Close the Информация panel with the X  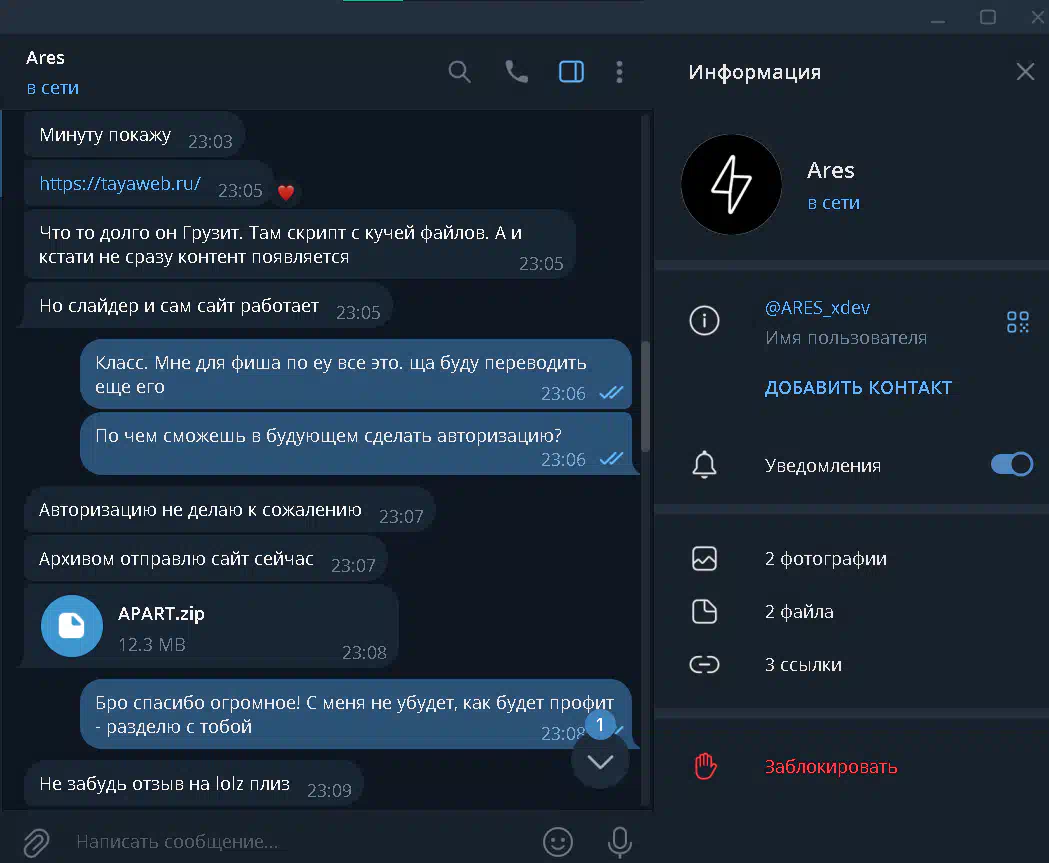(1025, 72)
